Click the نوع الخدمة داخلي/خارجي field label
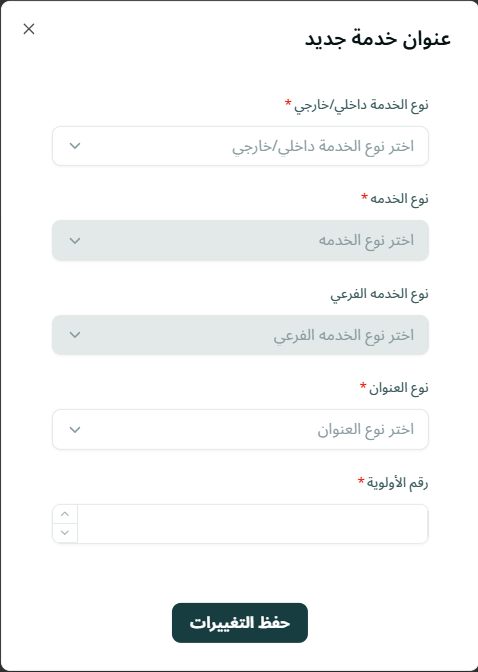Viewport: 478px width, 672px height. pyautogui.click(x=361, y=105)
